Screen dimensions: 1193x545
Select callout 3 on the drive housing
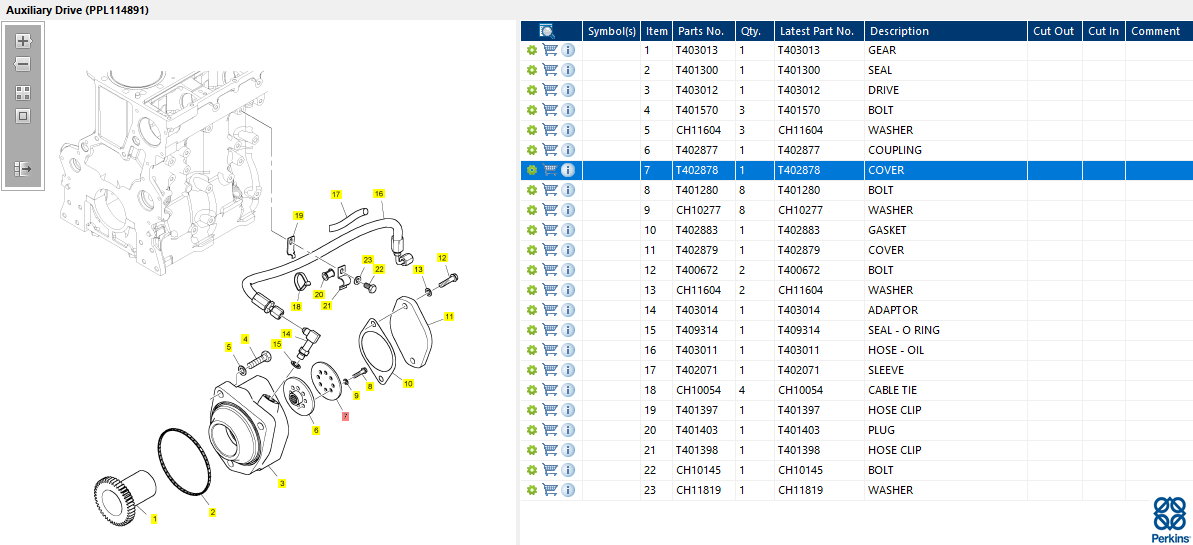tap(282, 483)
